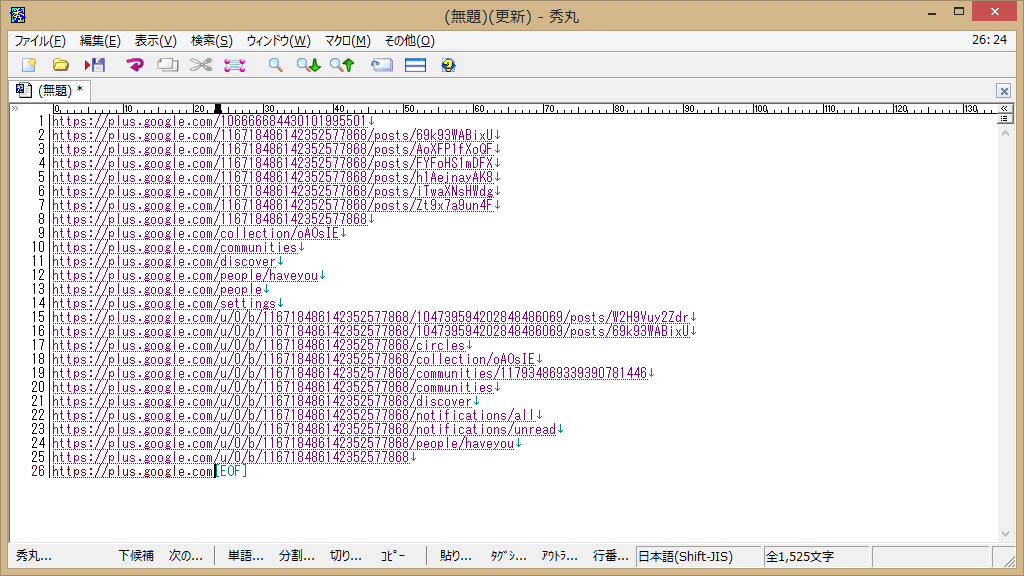Open the 検索(S) menu
This screenshot has width=1024, height=576.
(211, 41)
